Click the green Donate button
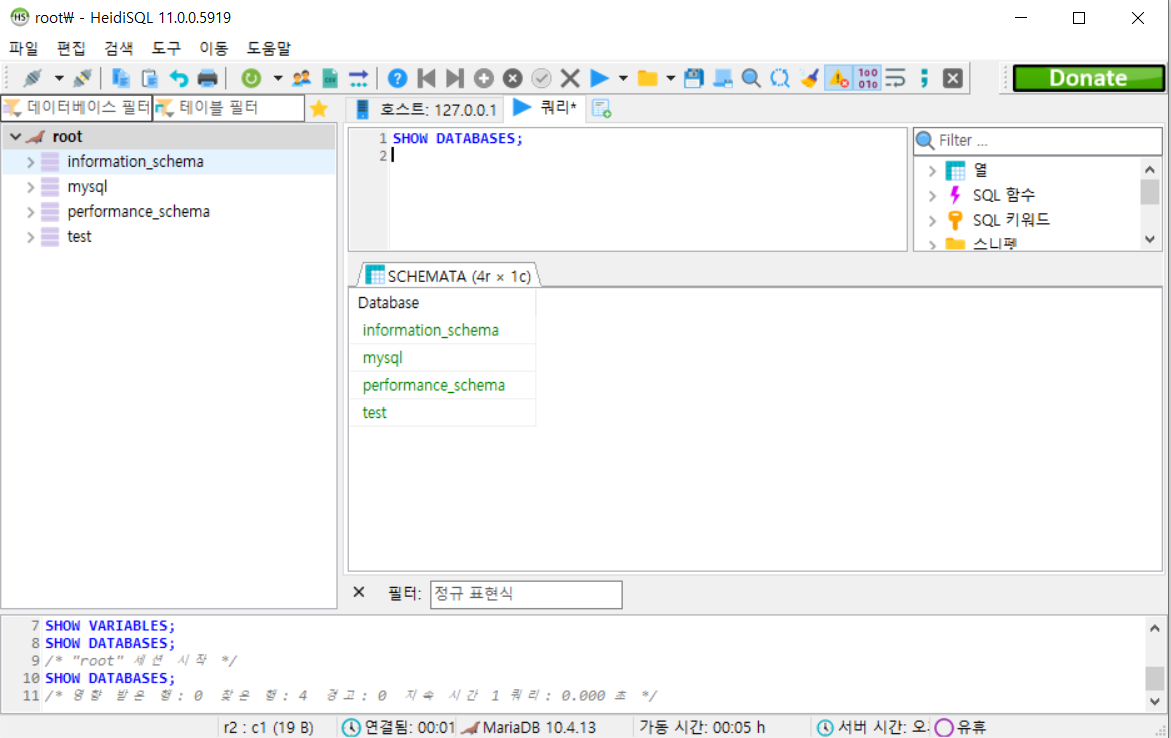1171x738 pixels. click(x=1088, y=78)
